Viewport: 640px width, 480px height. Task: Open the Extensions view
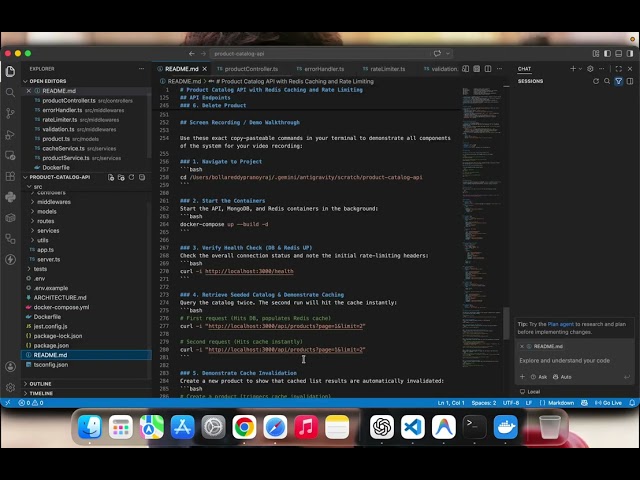tap(10, 176)
